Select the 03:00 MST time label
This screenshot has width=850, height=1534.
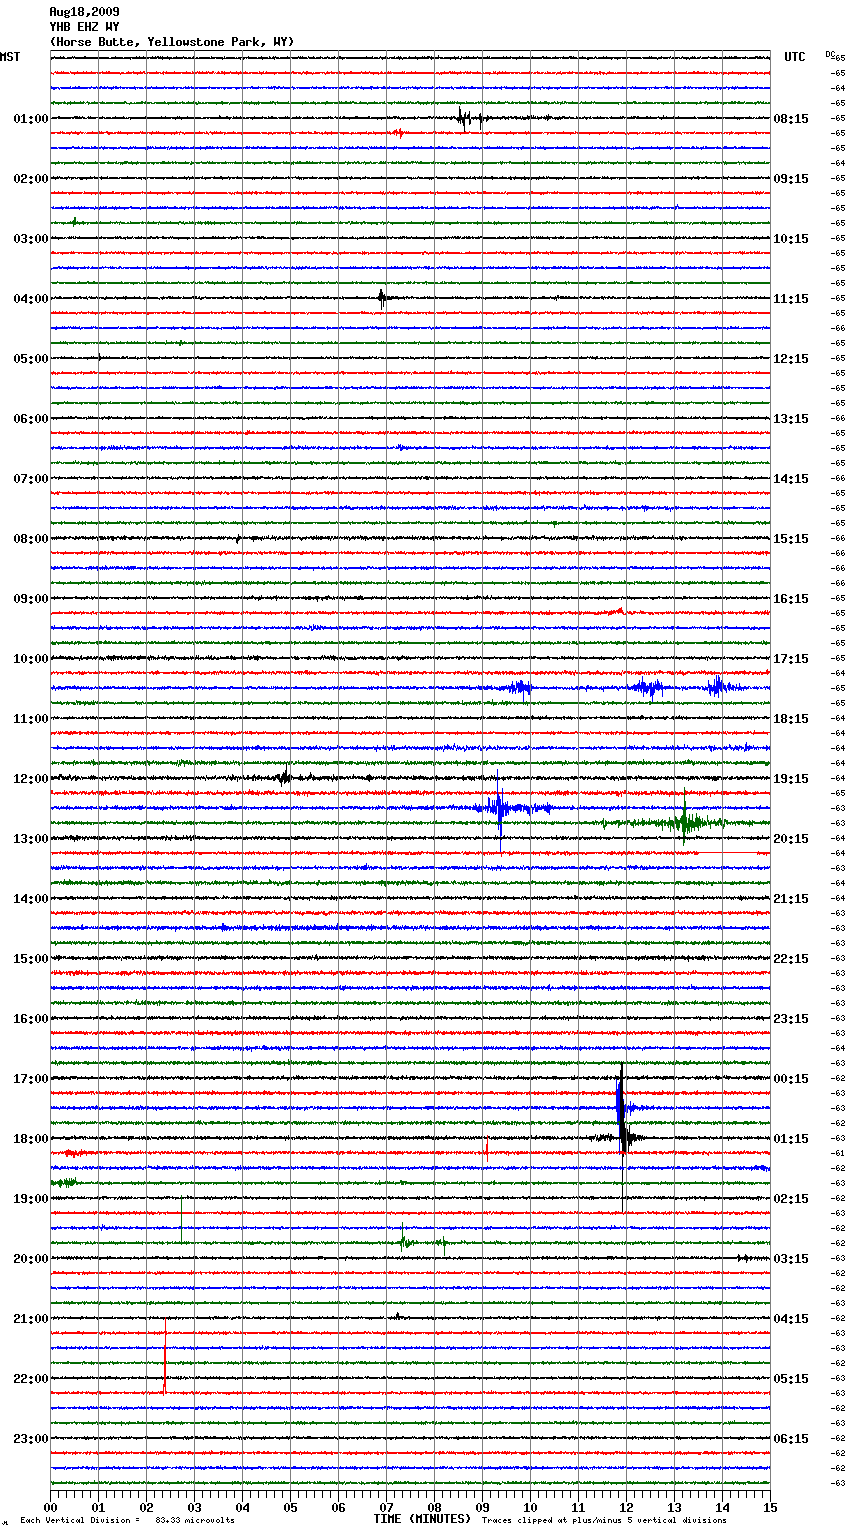30,239
